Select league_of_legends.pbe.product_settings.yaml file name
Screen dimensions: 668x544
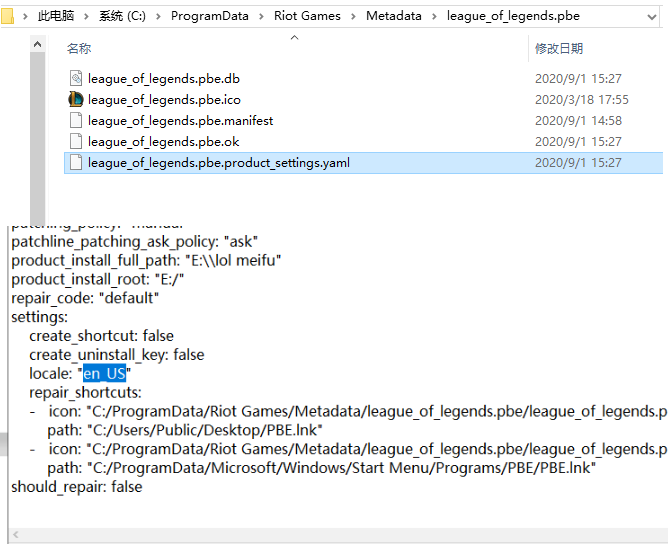[219, 163]
